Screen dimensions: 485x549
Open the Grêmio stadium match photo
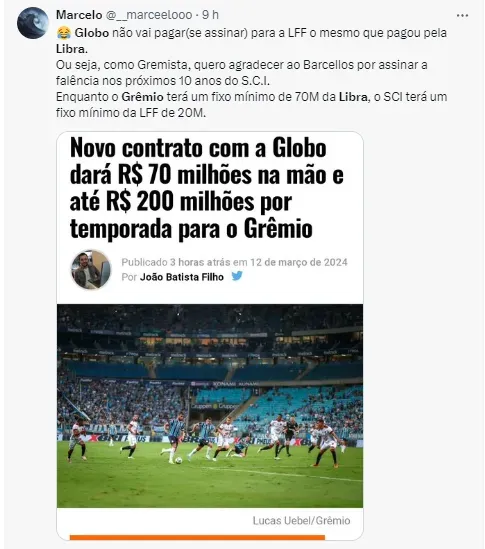click(210, 406)
